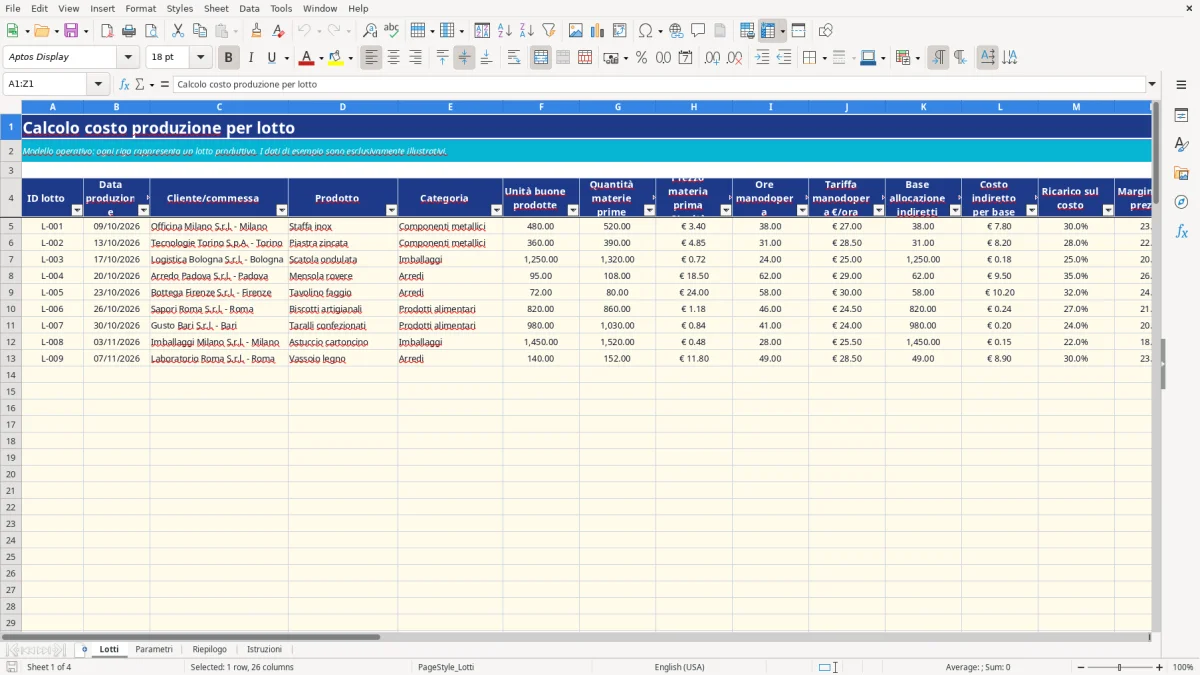1200x675 pixels.
Task: Run the spelling check
Action: click(391, 31)
